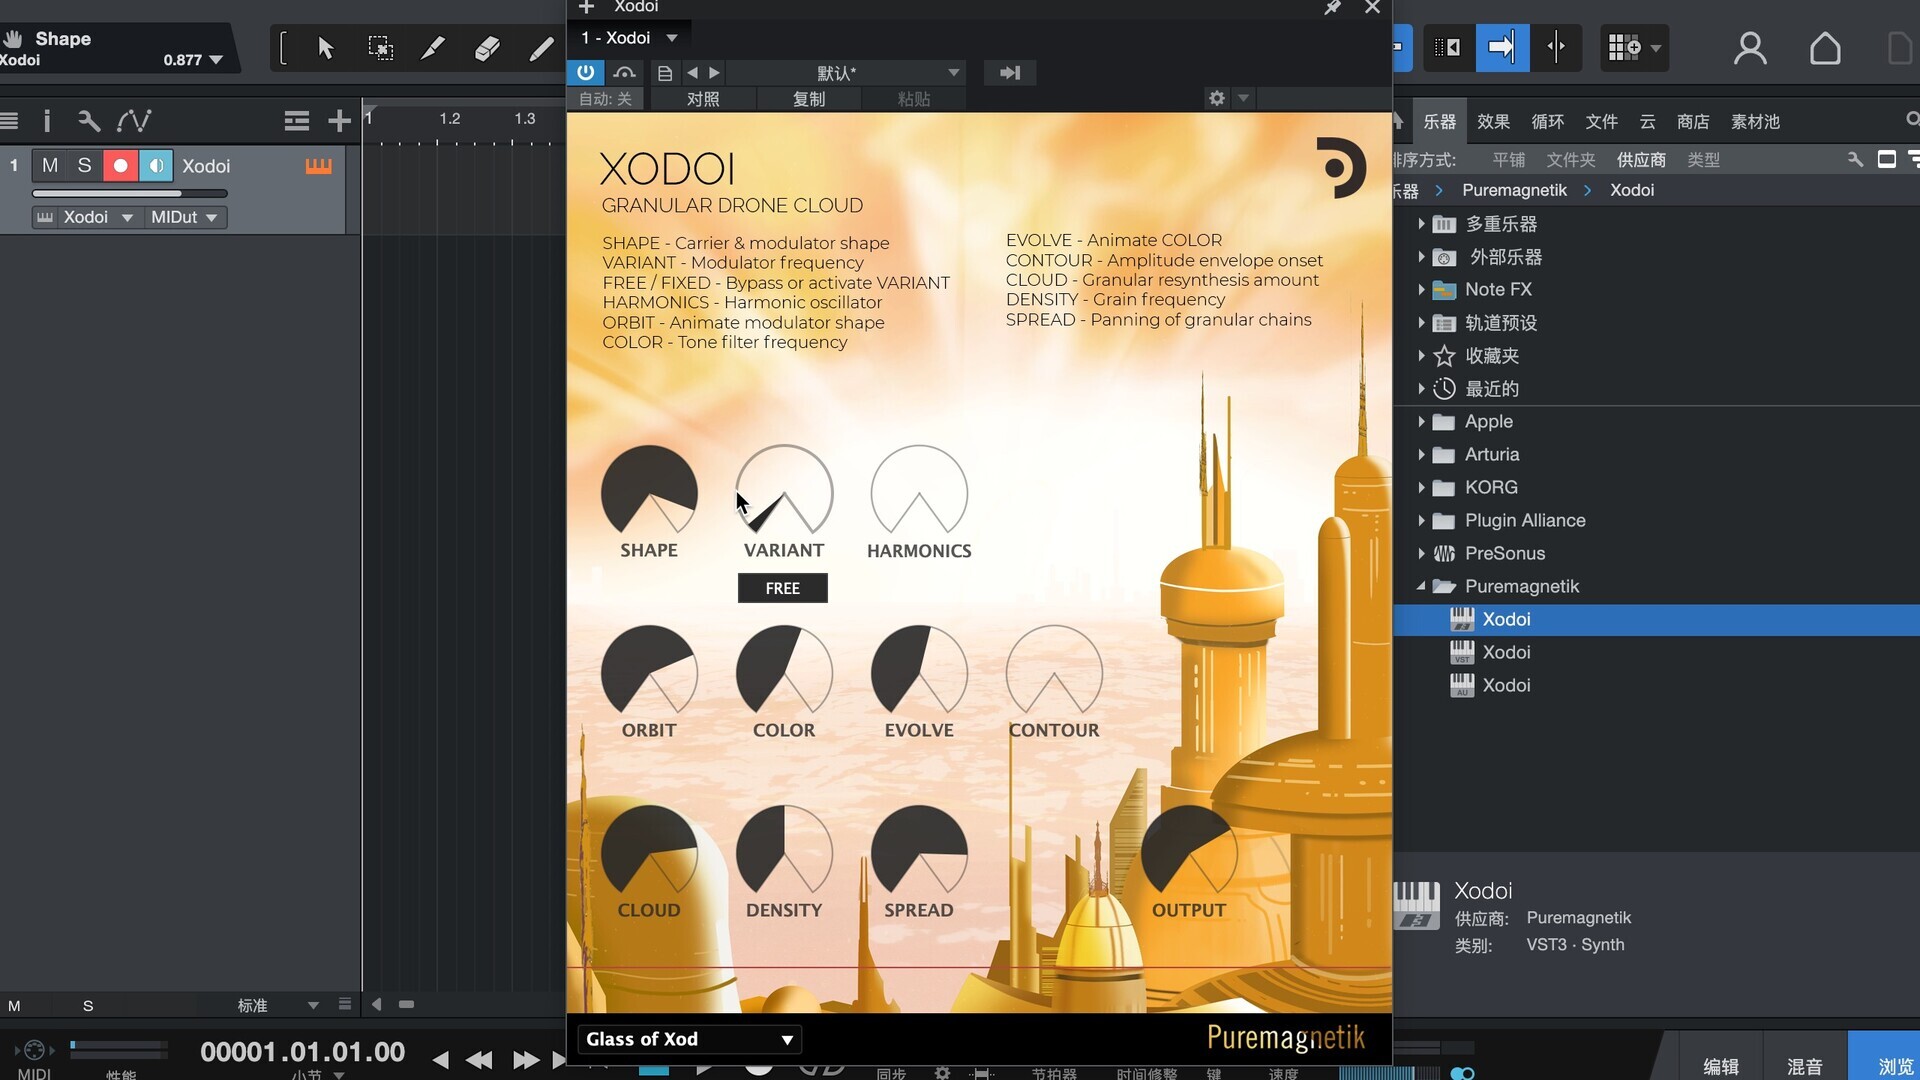Expand the Apple vendor folder
This screenshot has height=1080, width=1920.
(x=1421, y=422)
